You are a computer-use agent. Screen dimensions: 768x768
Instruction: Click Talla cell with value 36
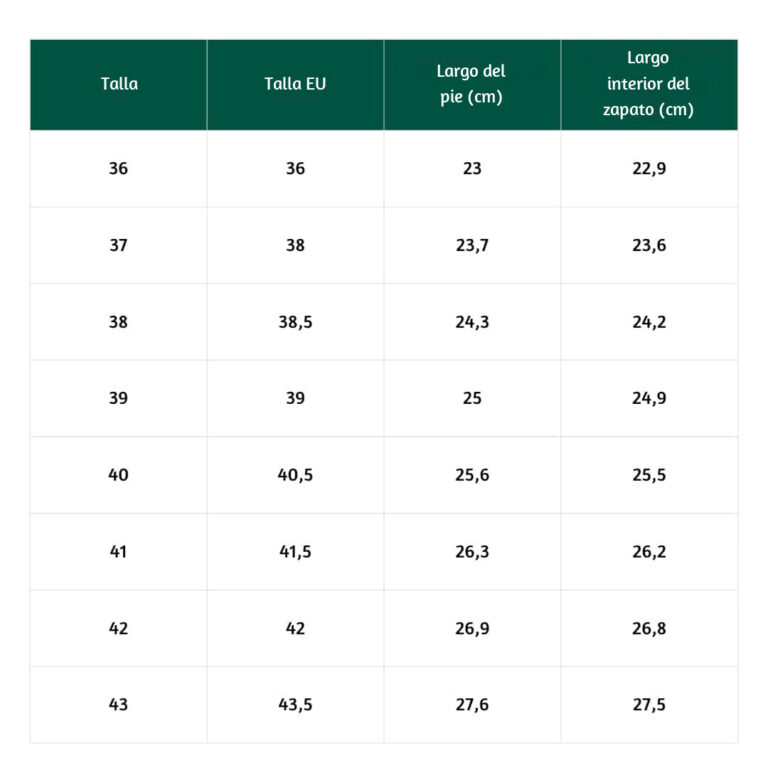point(119,168)
